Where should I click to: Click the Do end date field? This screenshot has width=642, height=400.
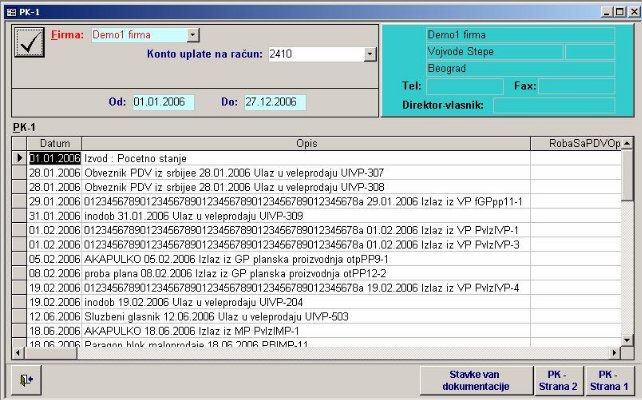(x=275, y=102)
